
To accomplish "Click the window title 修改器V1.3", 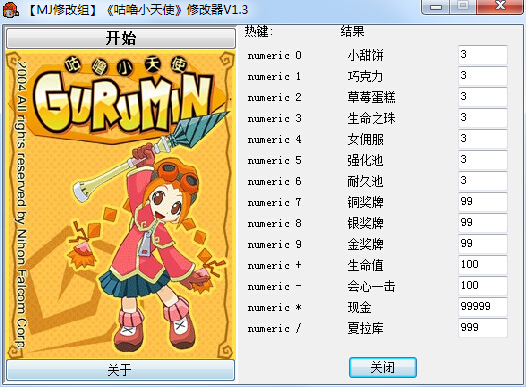I will point(217,10).
